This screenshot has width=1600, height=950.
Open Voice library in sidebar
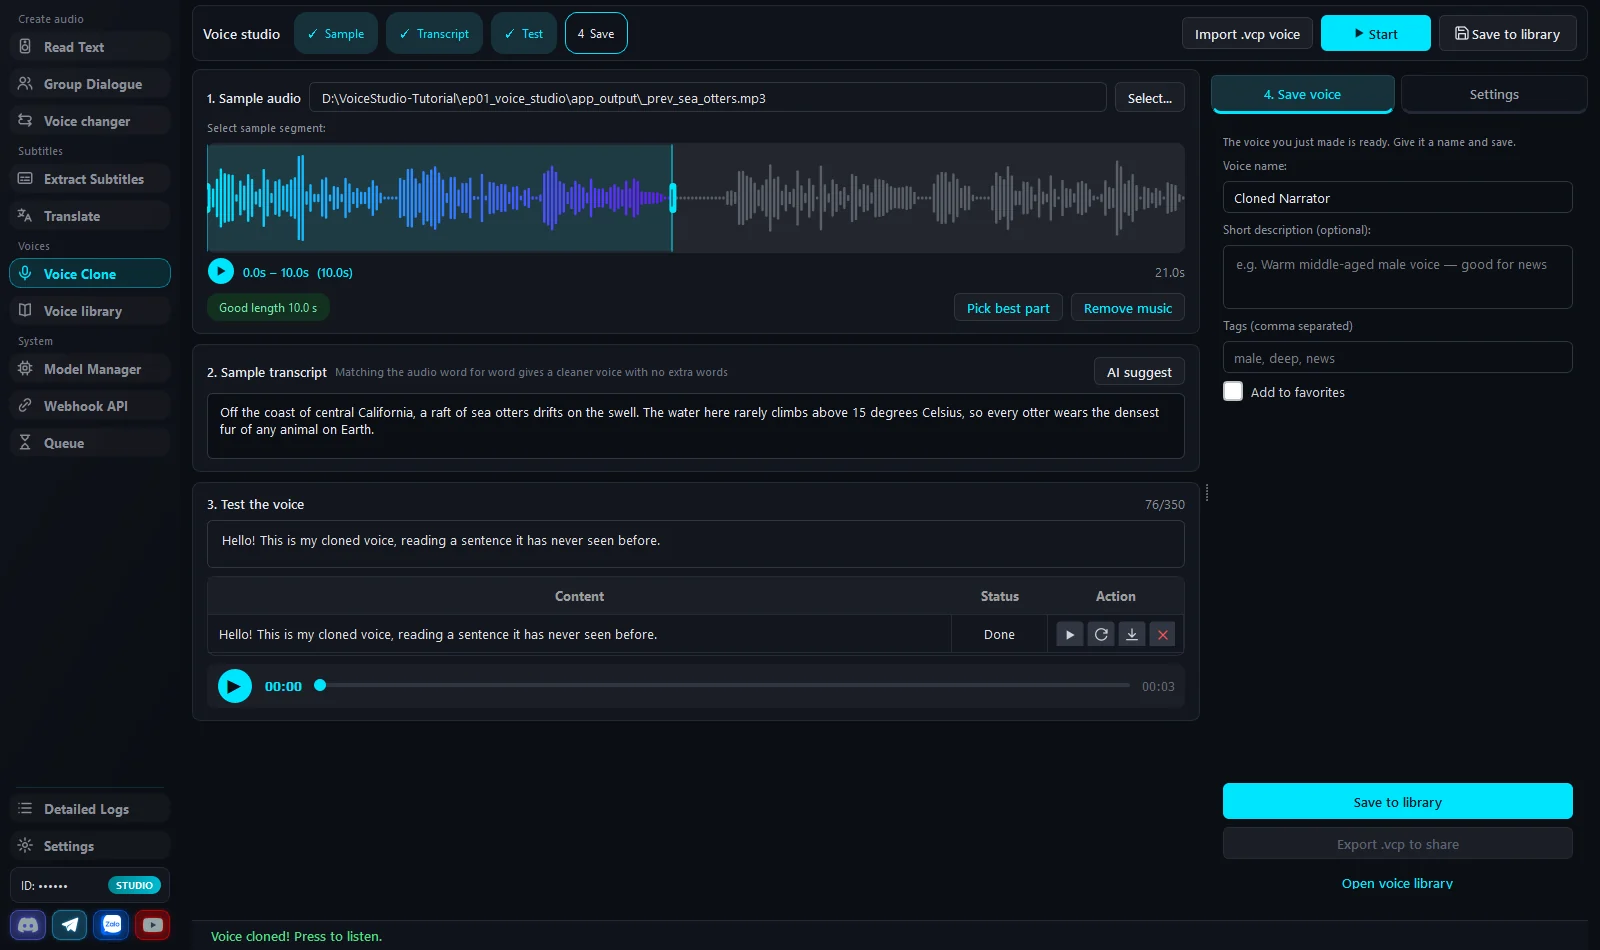tap(90, 311)
